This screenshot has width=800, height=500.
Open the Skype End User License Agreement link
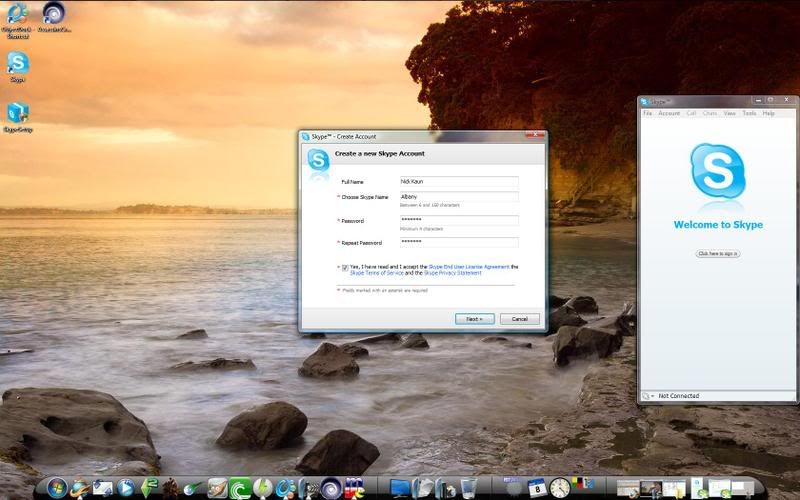click(468, 267)
